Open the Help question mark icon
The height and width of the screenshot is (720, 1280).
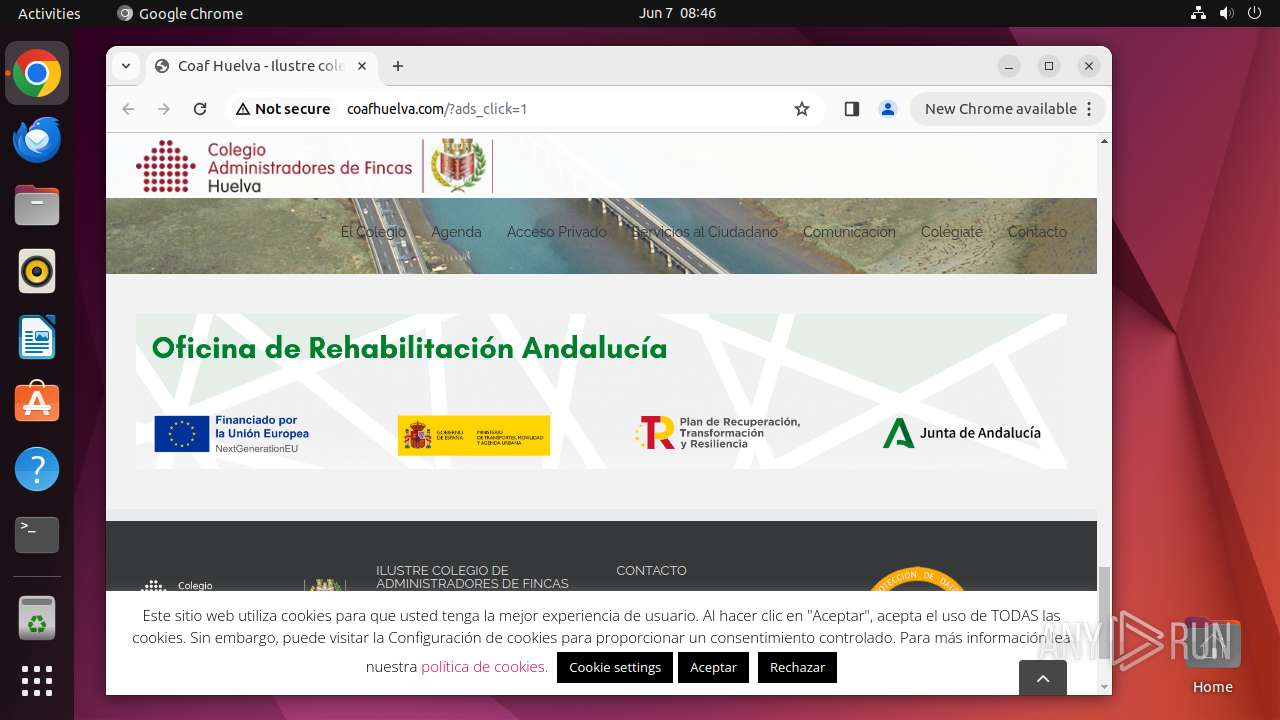coord(37,469)
